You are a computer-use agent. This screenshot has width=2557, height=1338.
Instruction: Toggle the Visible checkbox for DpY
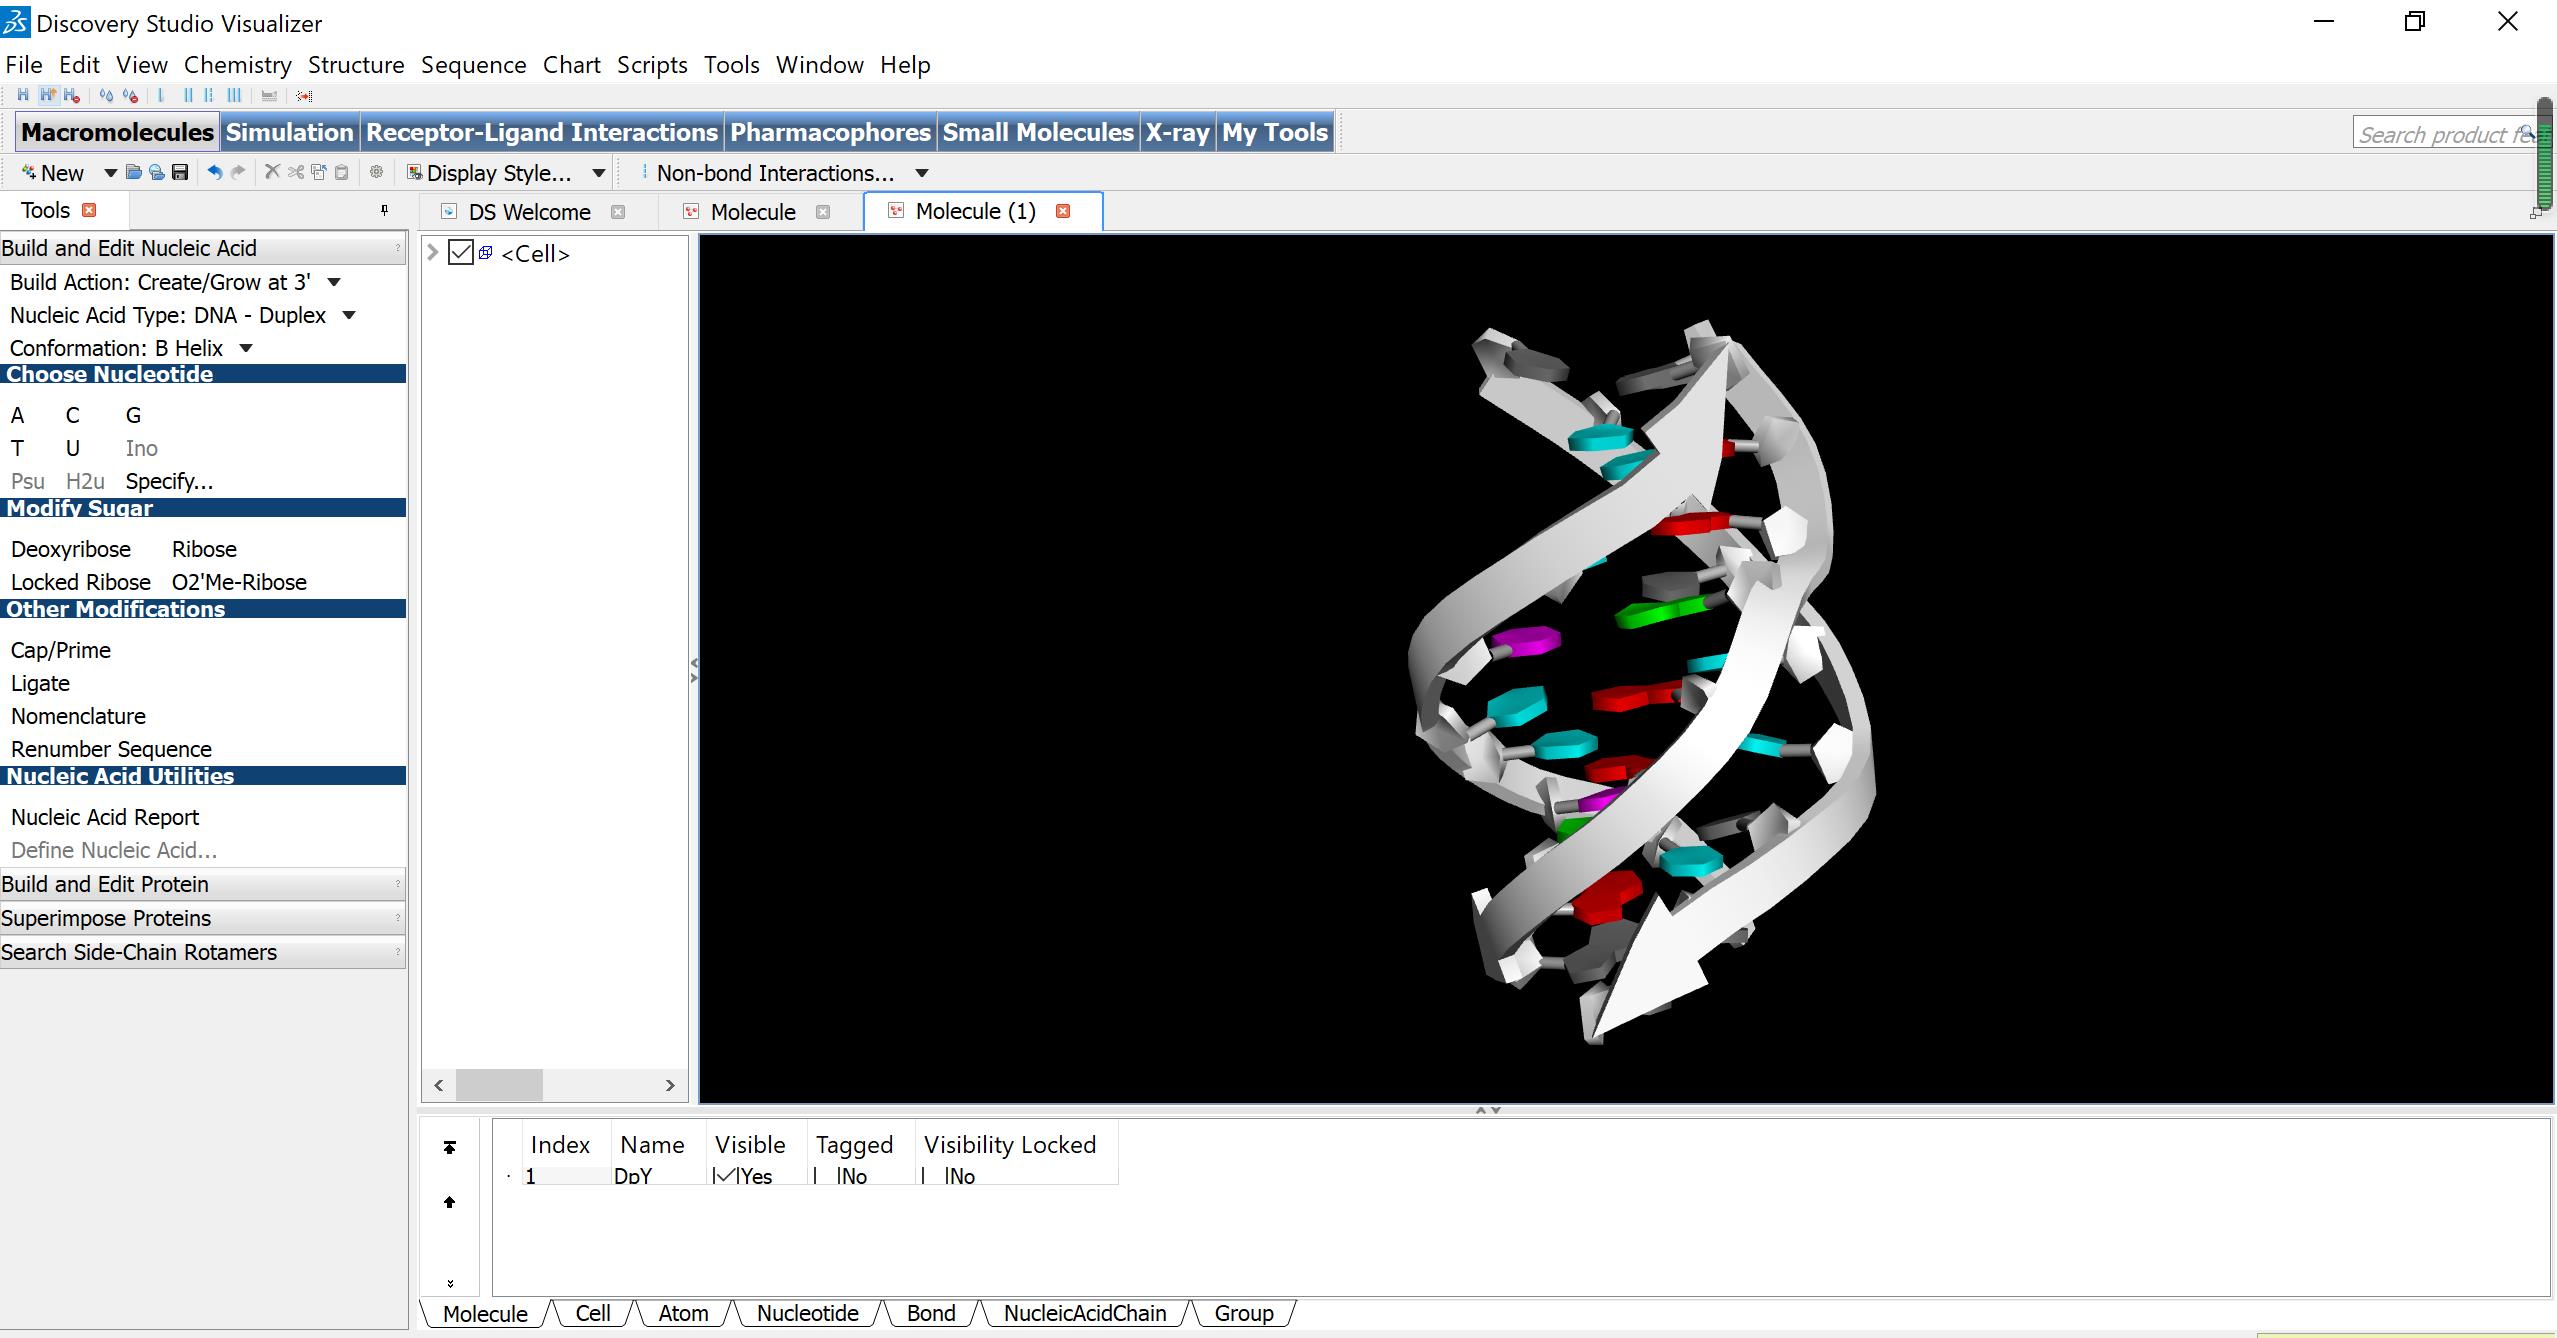tap(725, 1176)
